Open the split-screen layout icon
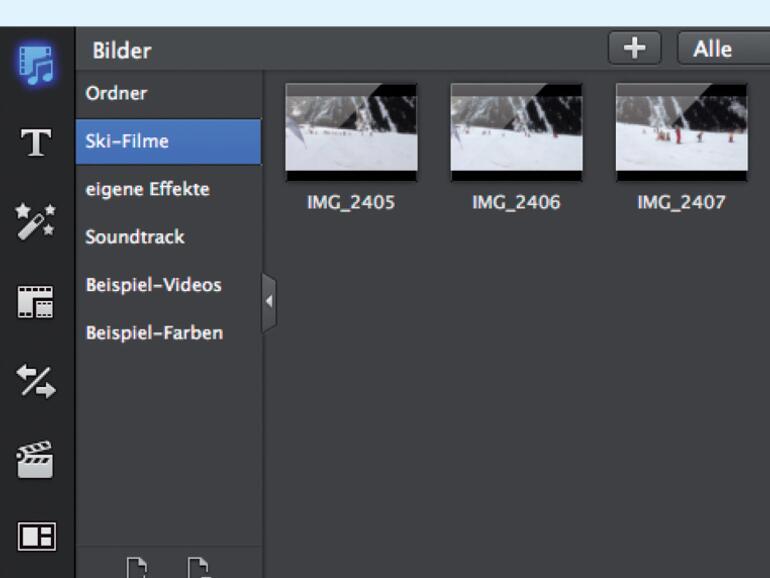The image size is (770, 578). [x=37, y=536]
